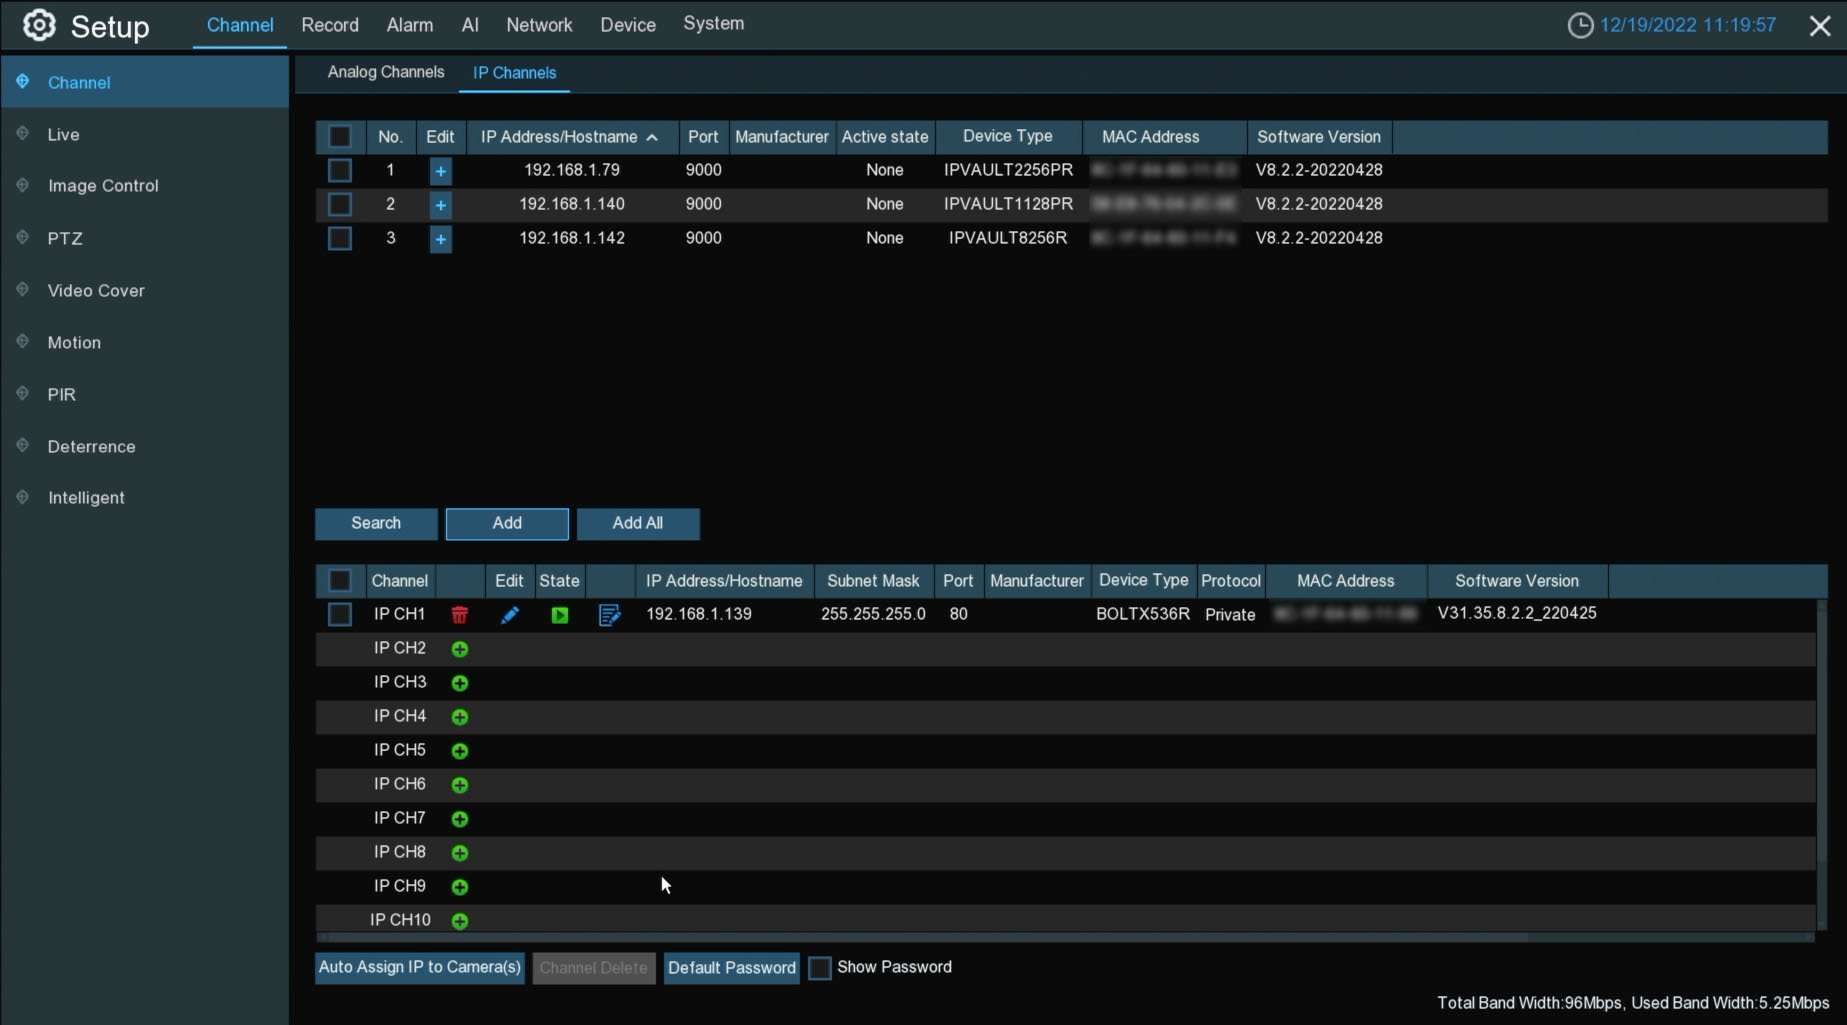
Task: Open the IP CH1 settings notes icon
Action: pos(609,615)
